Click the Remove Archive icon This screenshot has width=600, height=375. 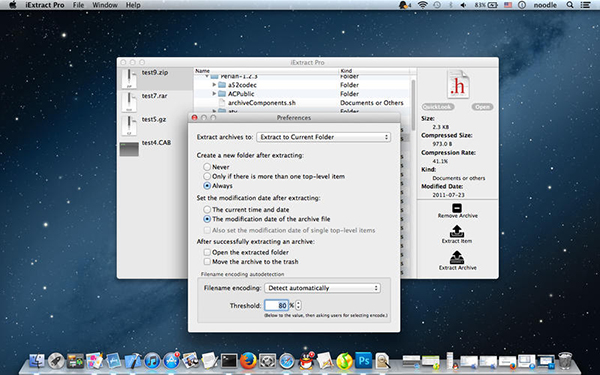pos(457,208)
